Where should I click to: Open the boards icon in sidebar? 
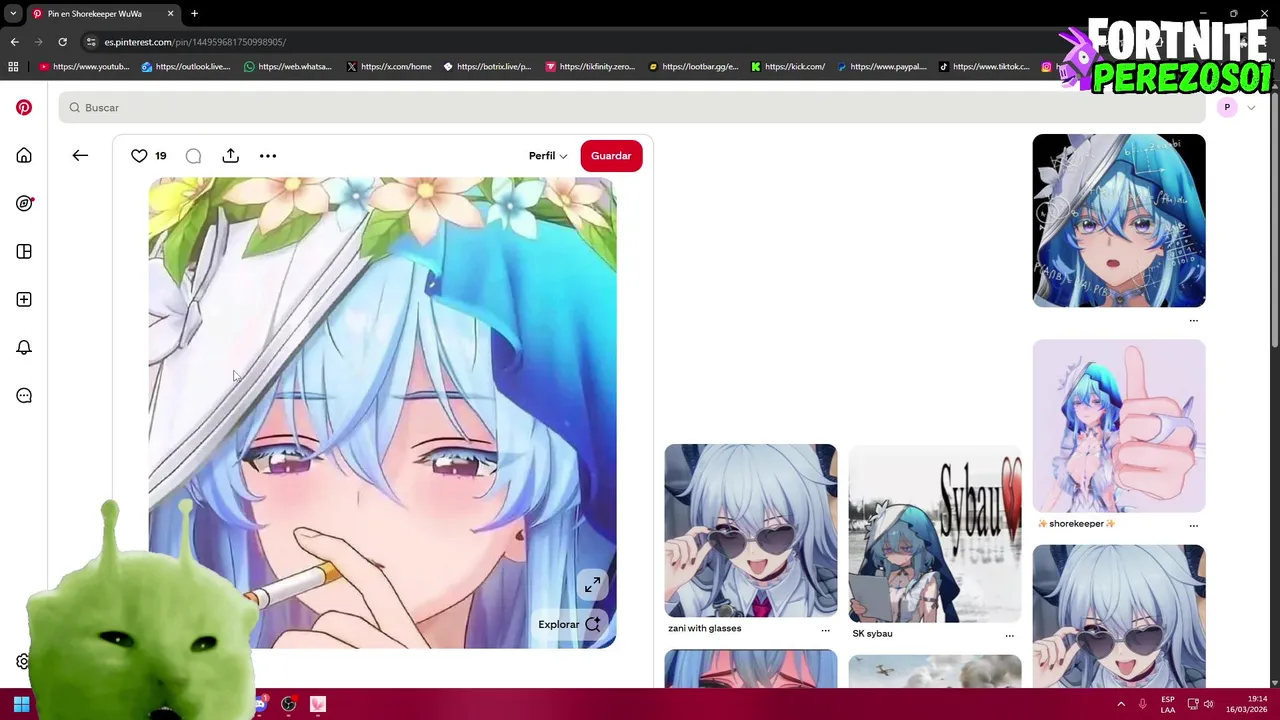tap(24, 251)
